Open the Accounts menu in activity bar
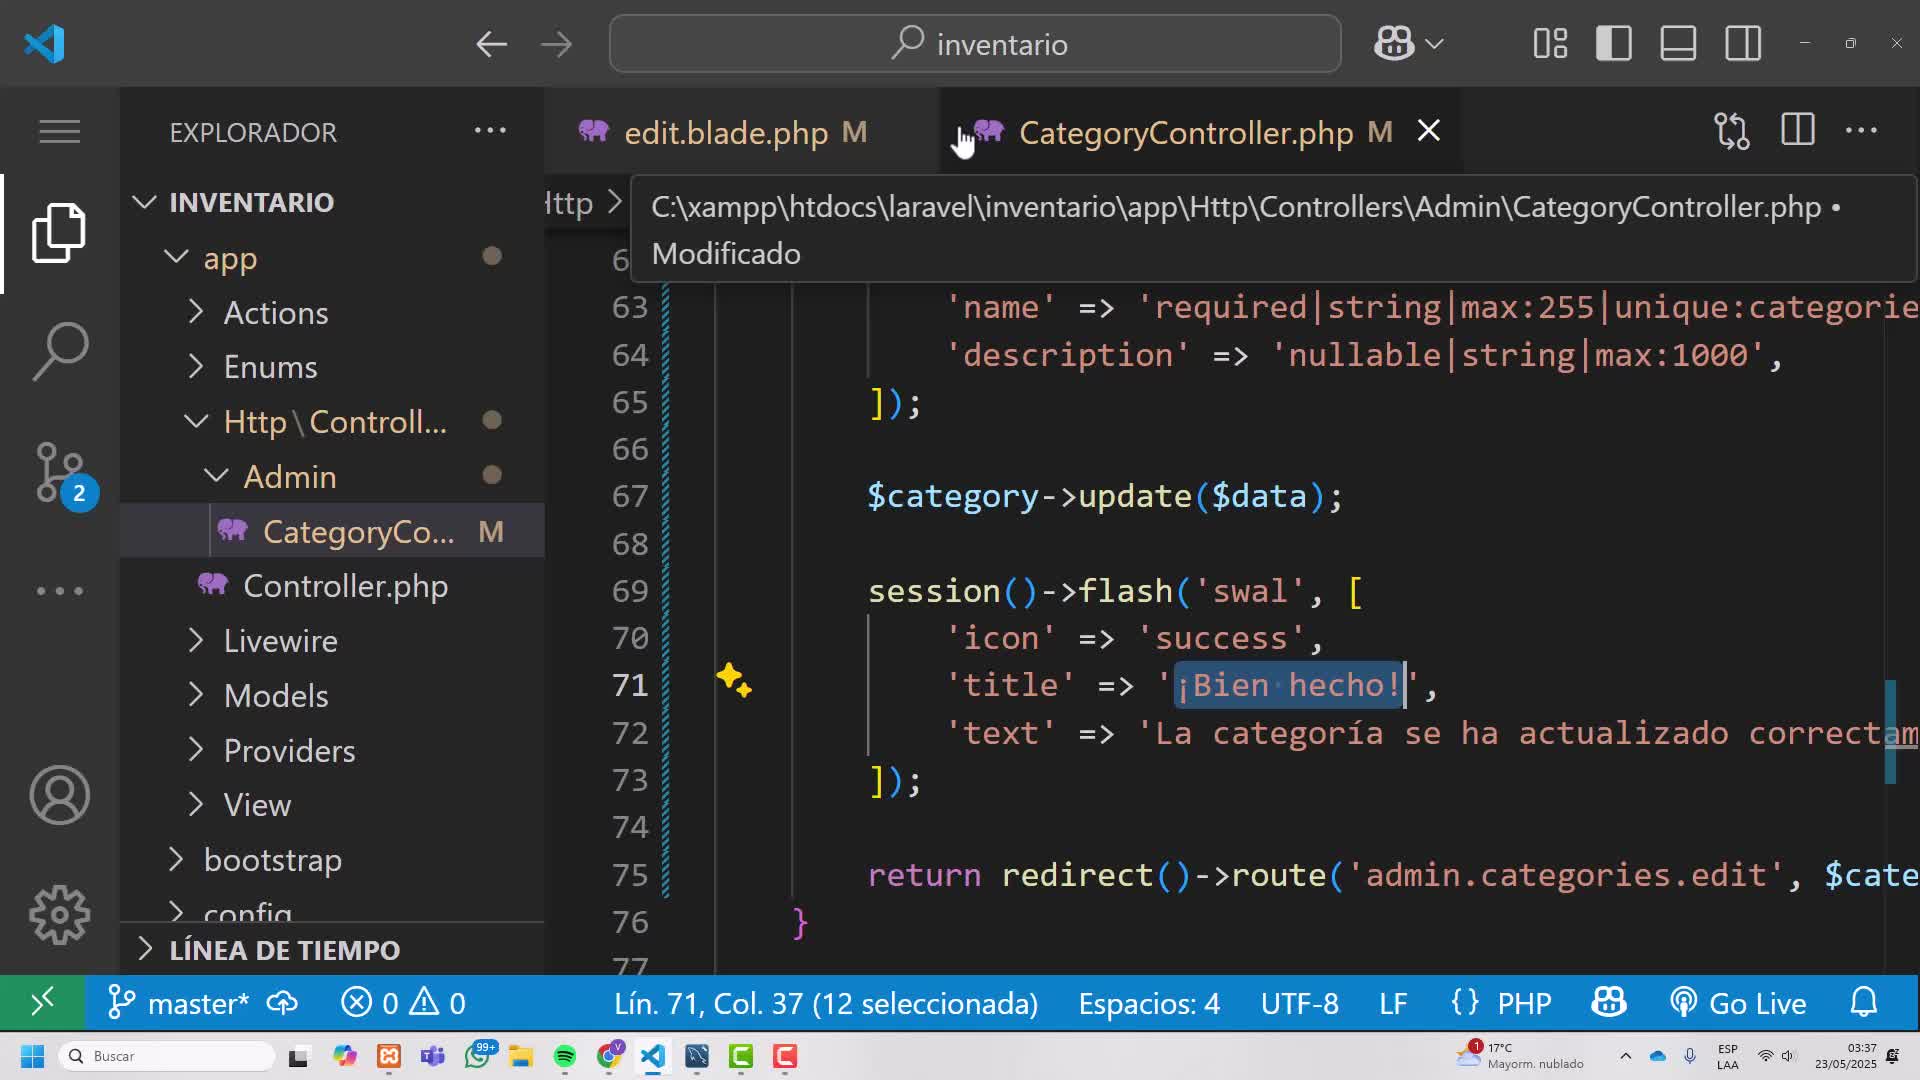1920x1080 pixels. pyautogui.click(x=59, y=796)
